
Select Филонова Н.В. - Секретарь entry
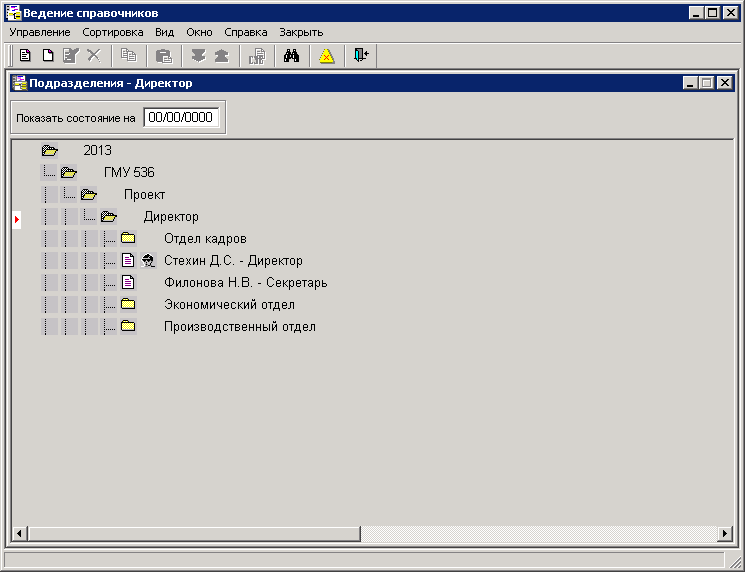pos(246,283)
